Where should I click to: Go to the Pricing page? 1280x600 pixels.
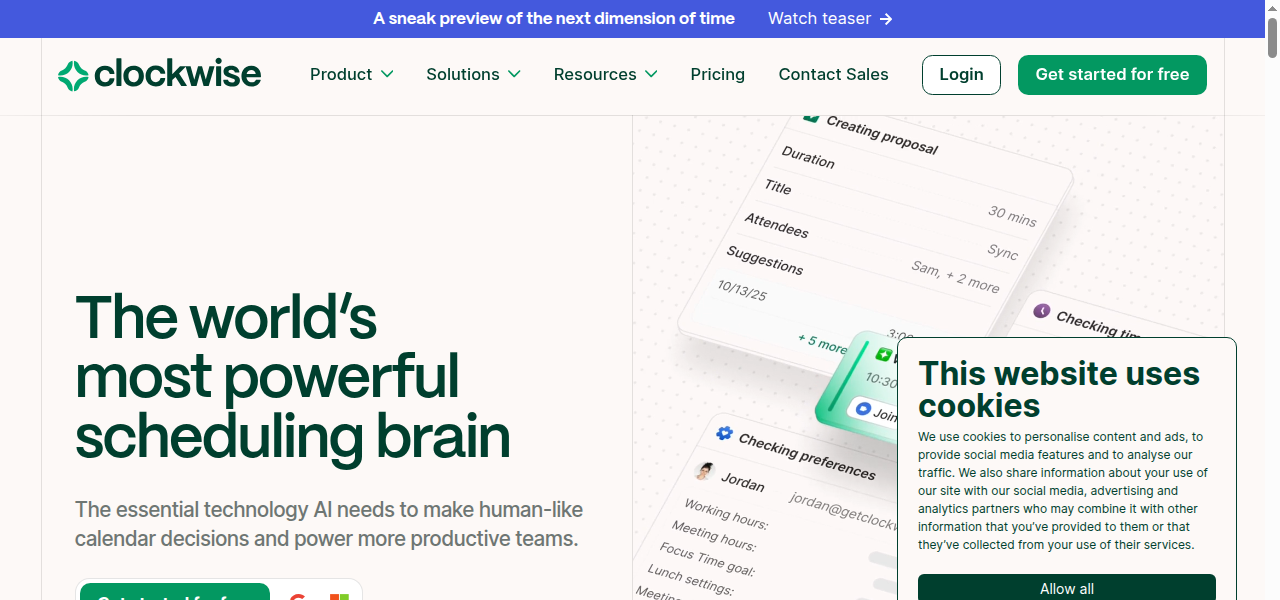[x=717, y=75]
